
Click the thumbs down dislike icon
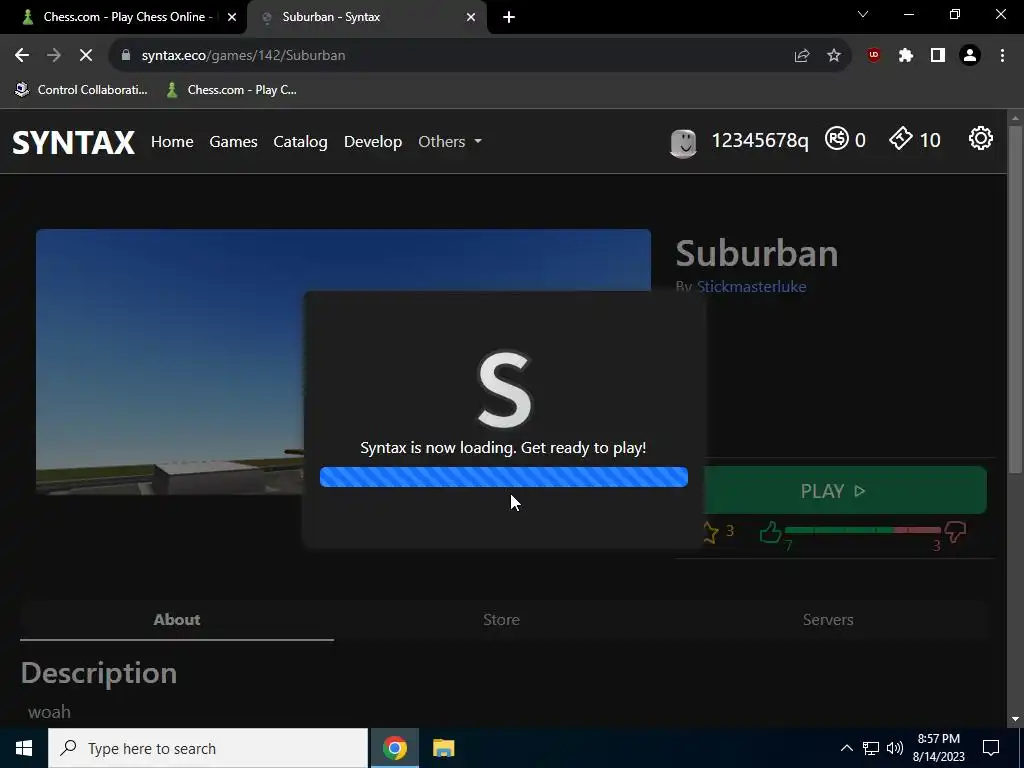[955, 532]
